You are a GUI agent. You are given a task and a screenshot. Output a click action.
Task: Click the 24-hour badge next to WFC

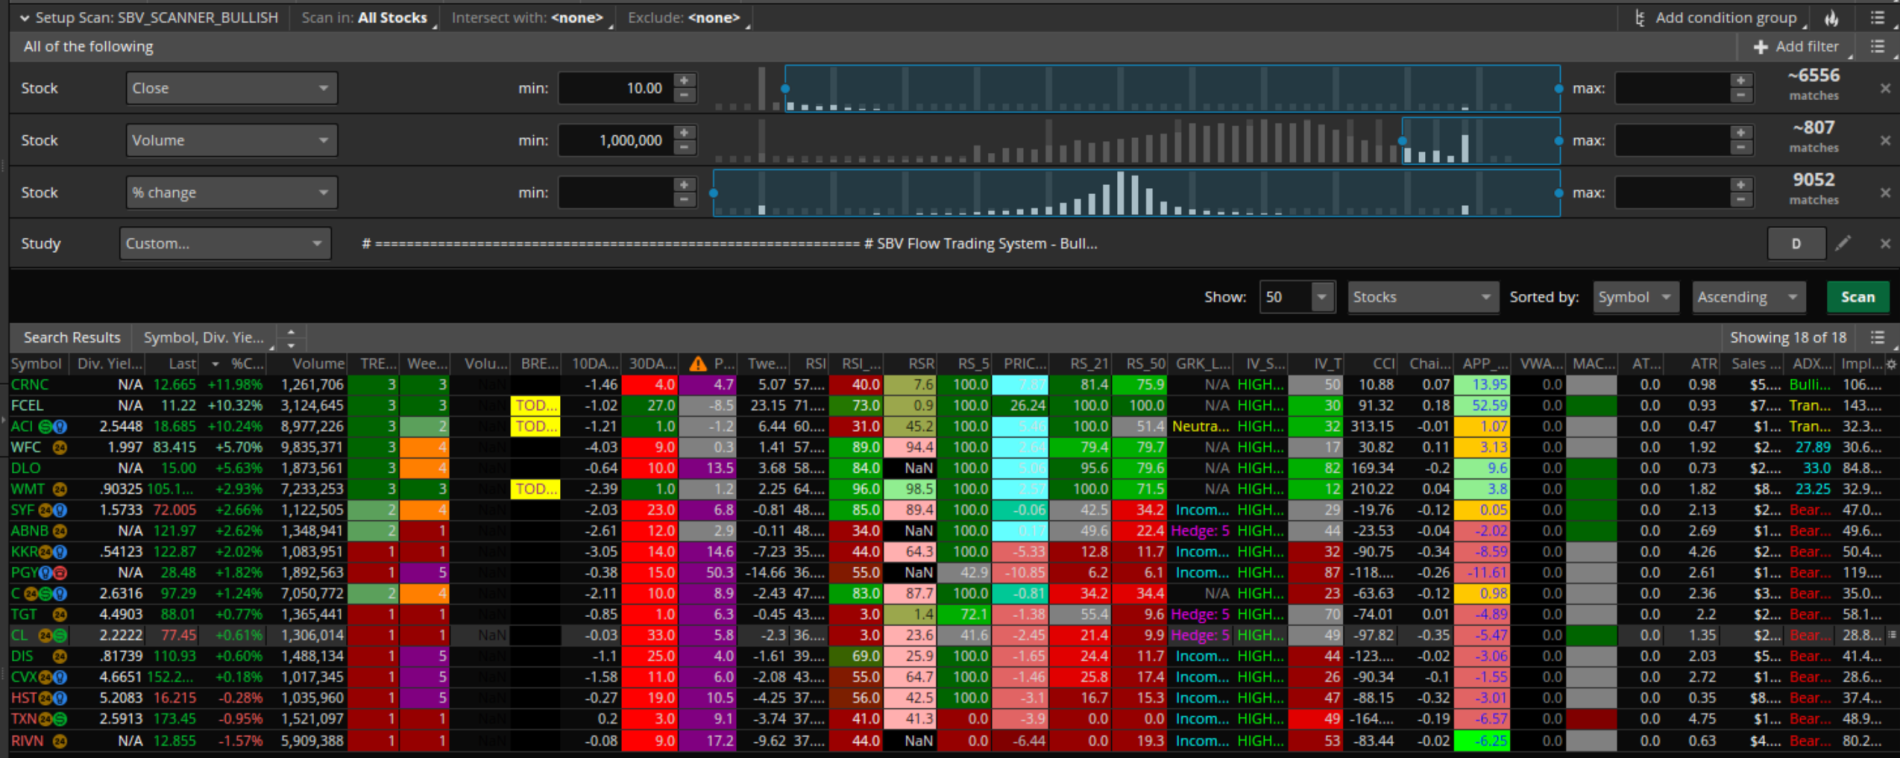[x=59, y=447]
